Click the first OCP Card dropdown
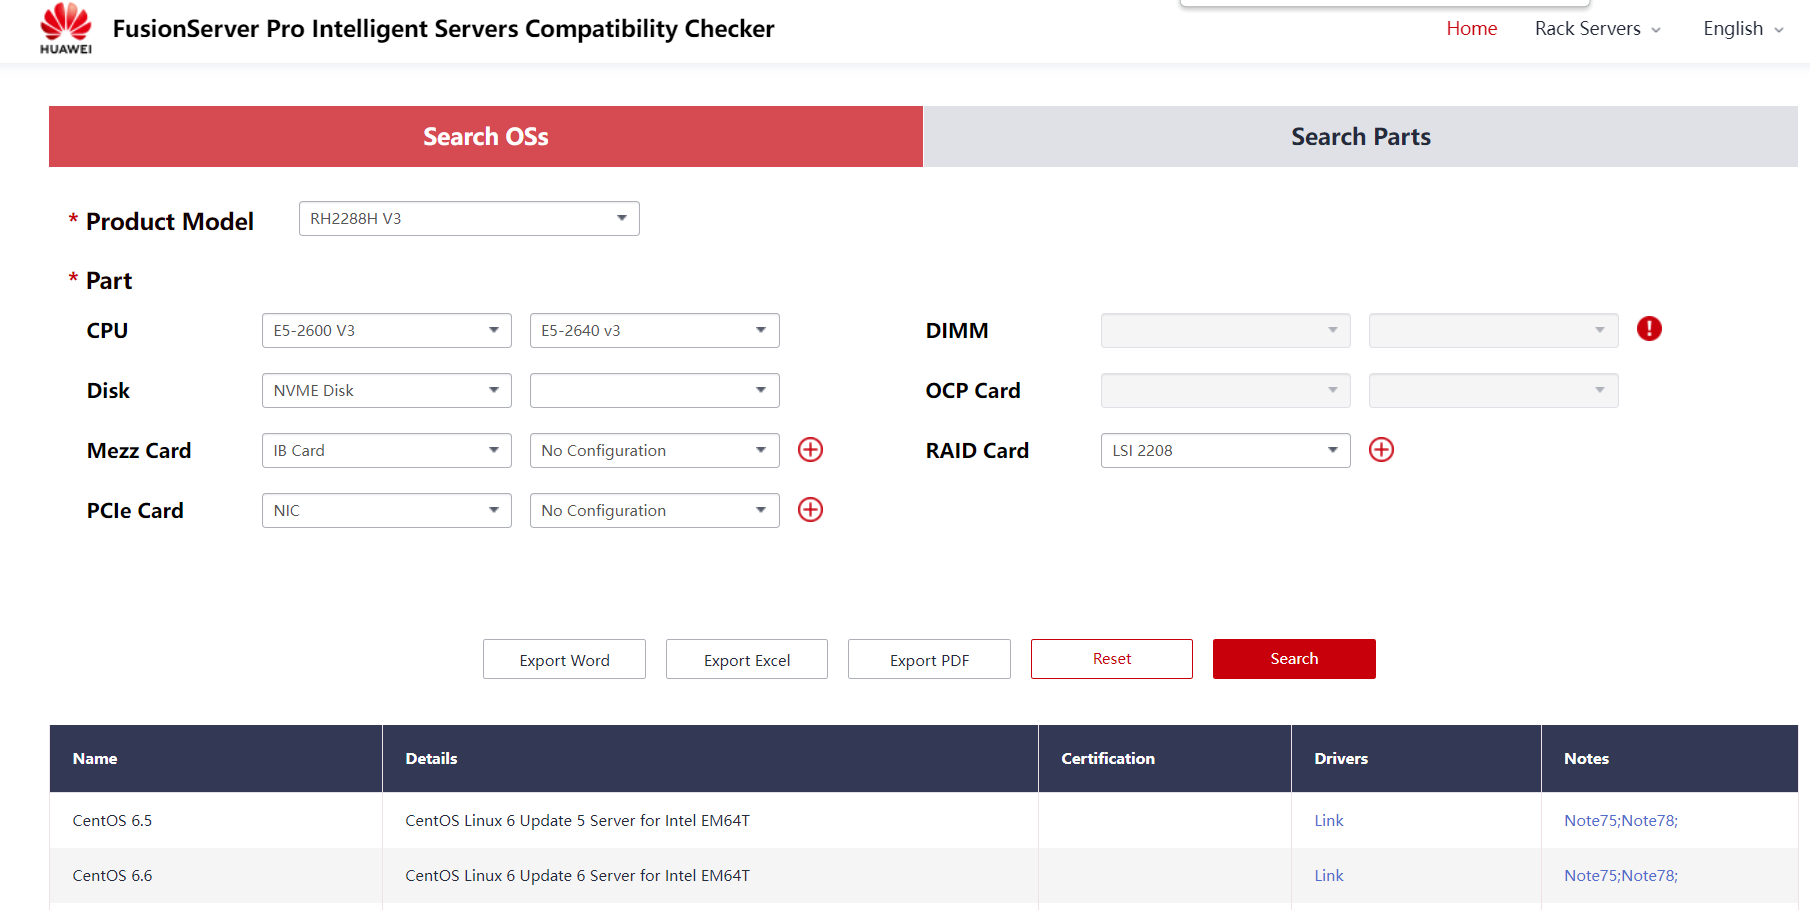This screenshot has height=910, width=1810. click(x=1225, y=391)
